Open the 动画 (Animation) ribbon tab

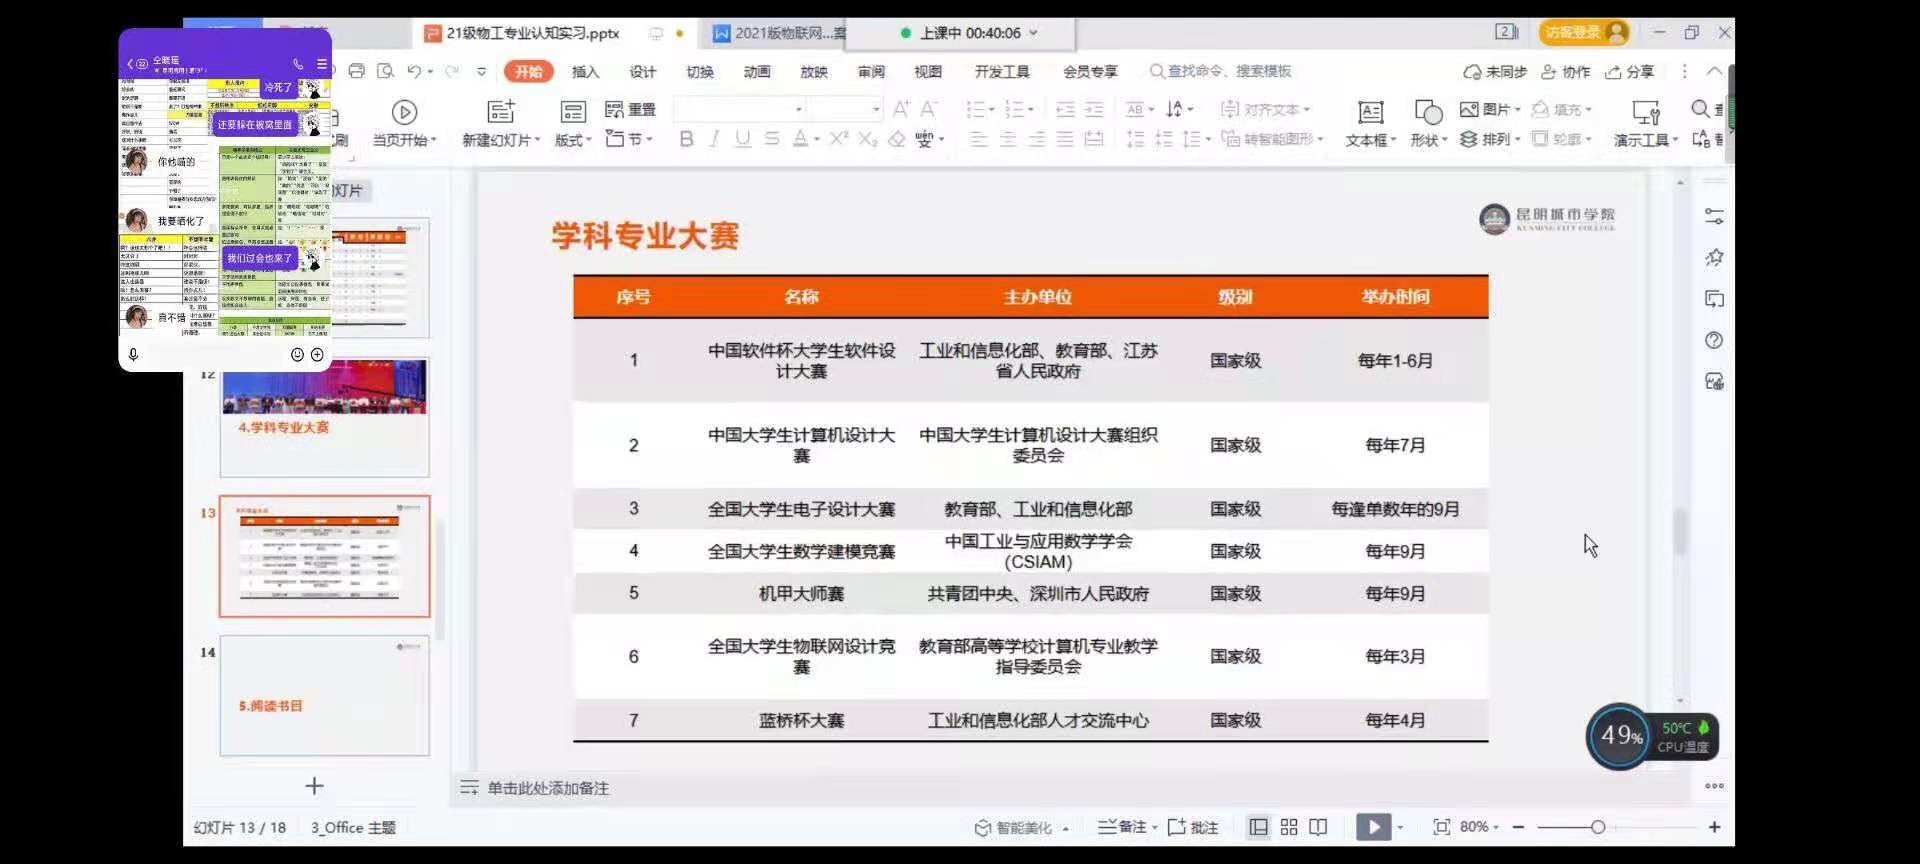[757, 71]
